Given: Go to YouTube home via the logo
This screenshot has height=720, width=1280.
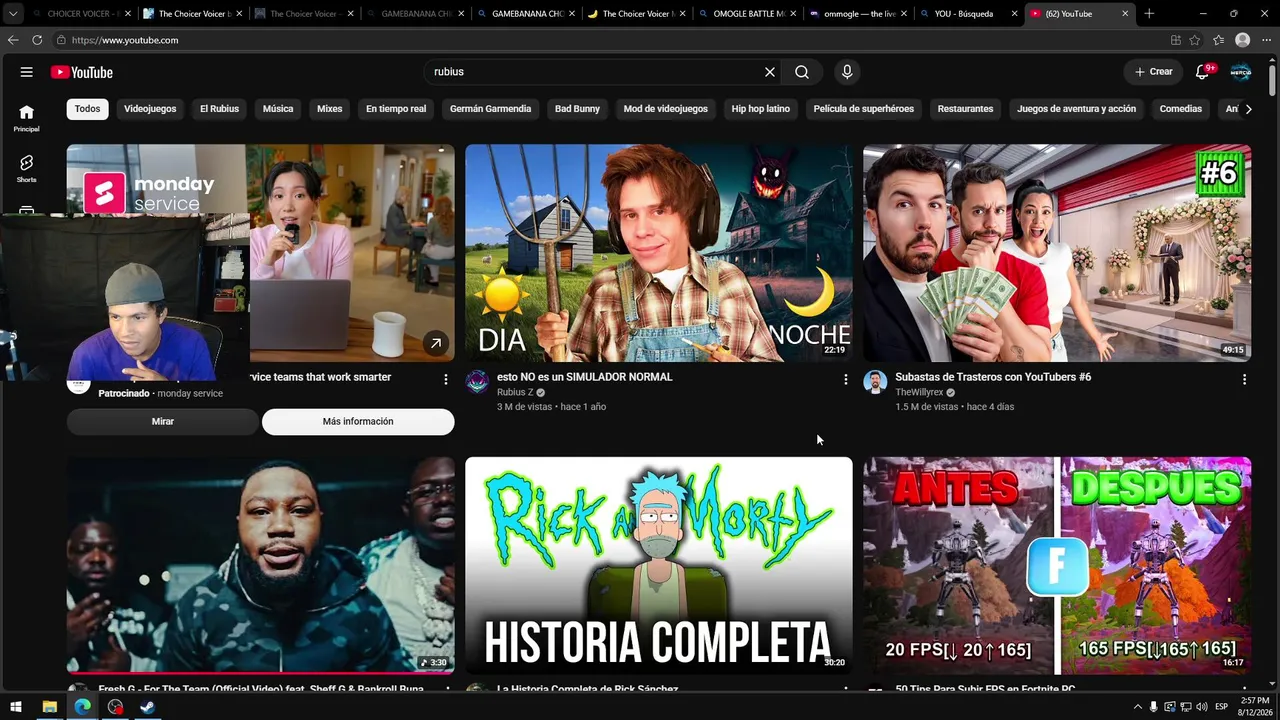Looking at the screenshot, I should (82, 72).
